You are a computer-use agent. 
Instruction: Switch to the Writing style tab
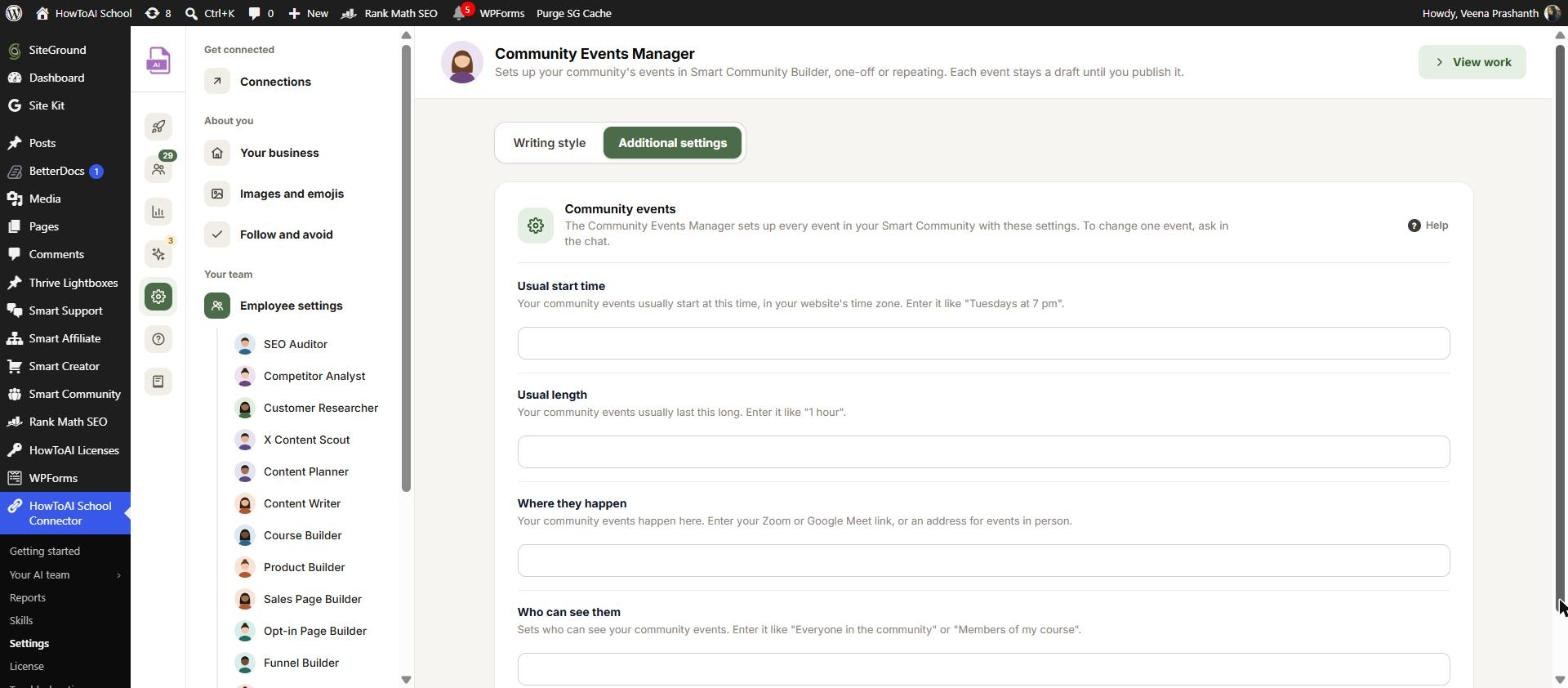tap(549, 143)
